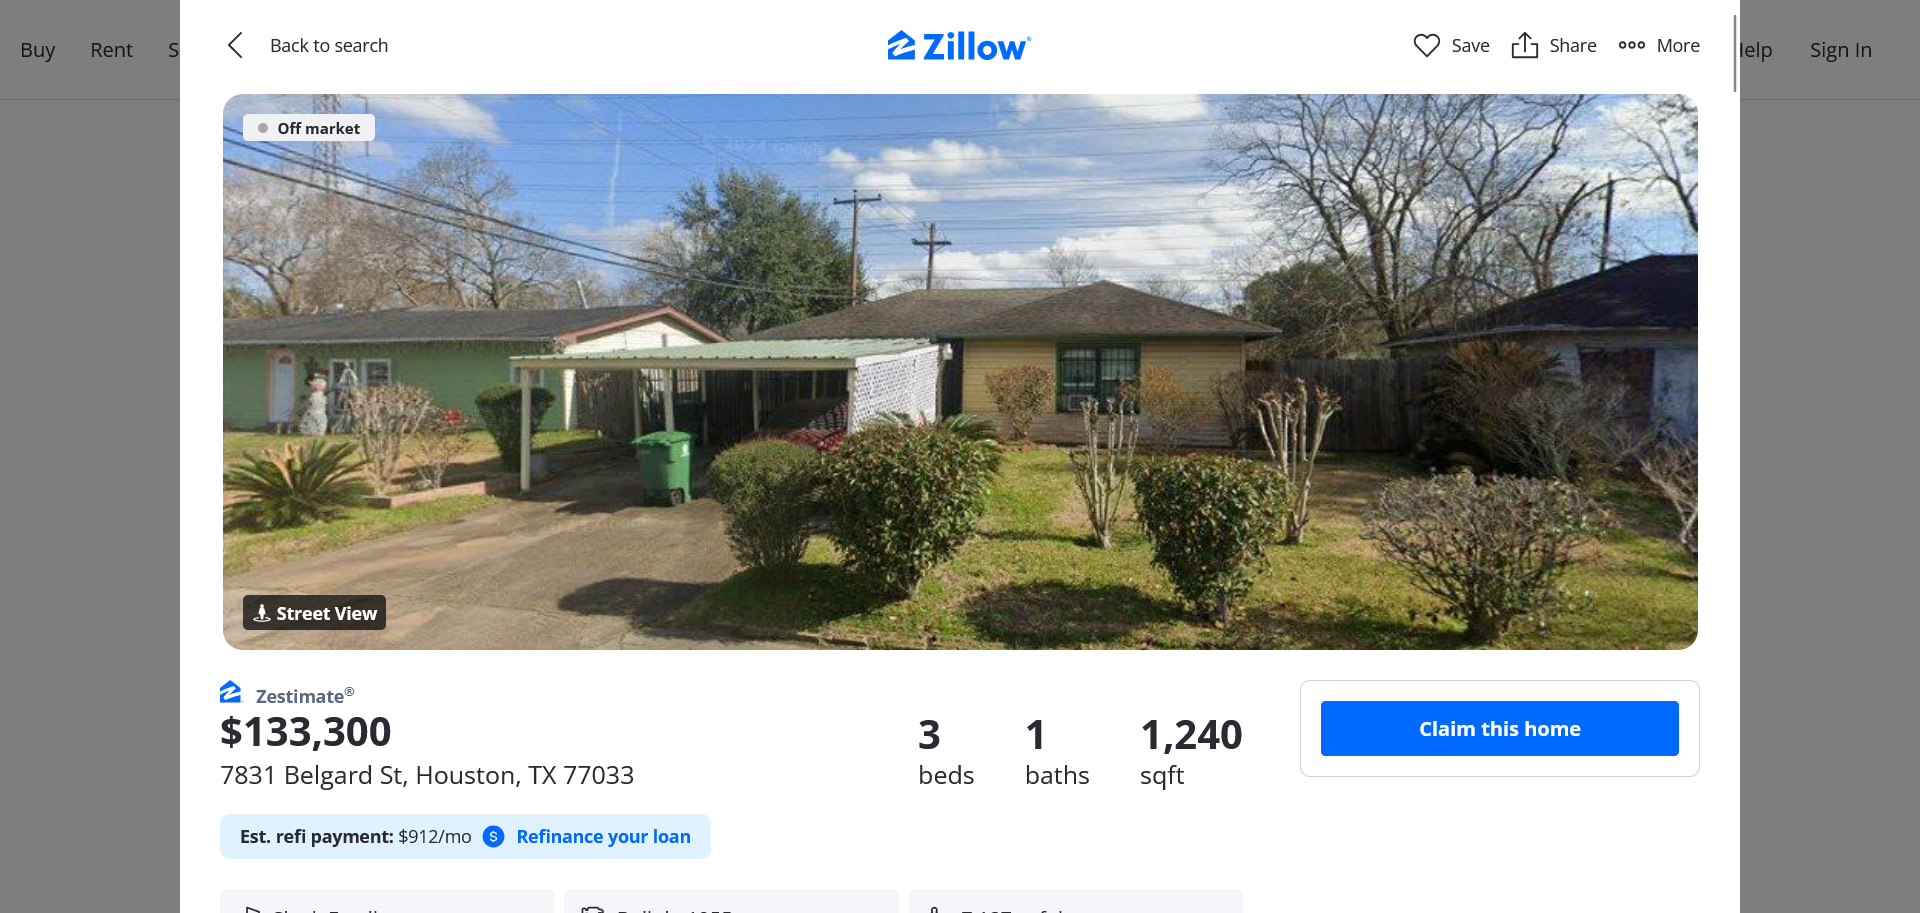Click the Share upload icon
The height and width of the screenshot is (913, 1920).
click(1524, 45)
